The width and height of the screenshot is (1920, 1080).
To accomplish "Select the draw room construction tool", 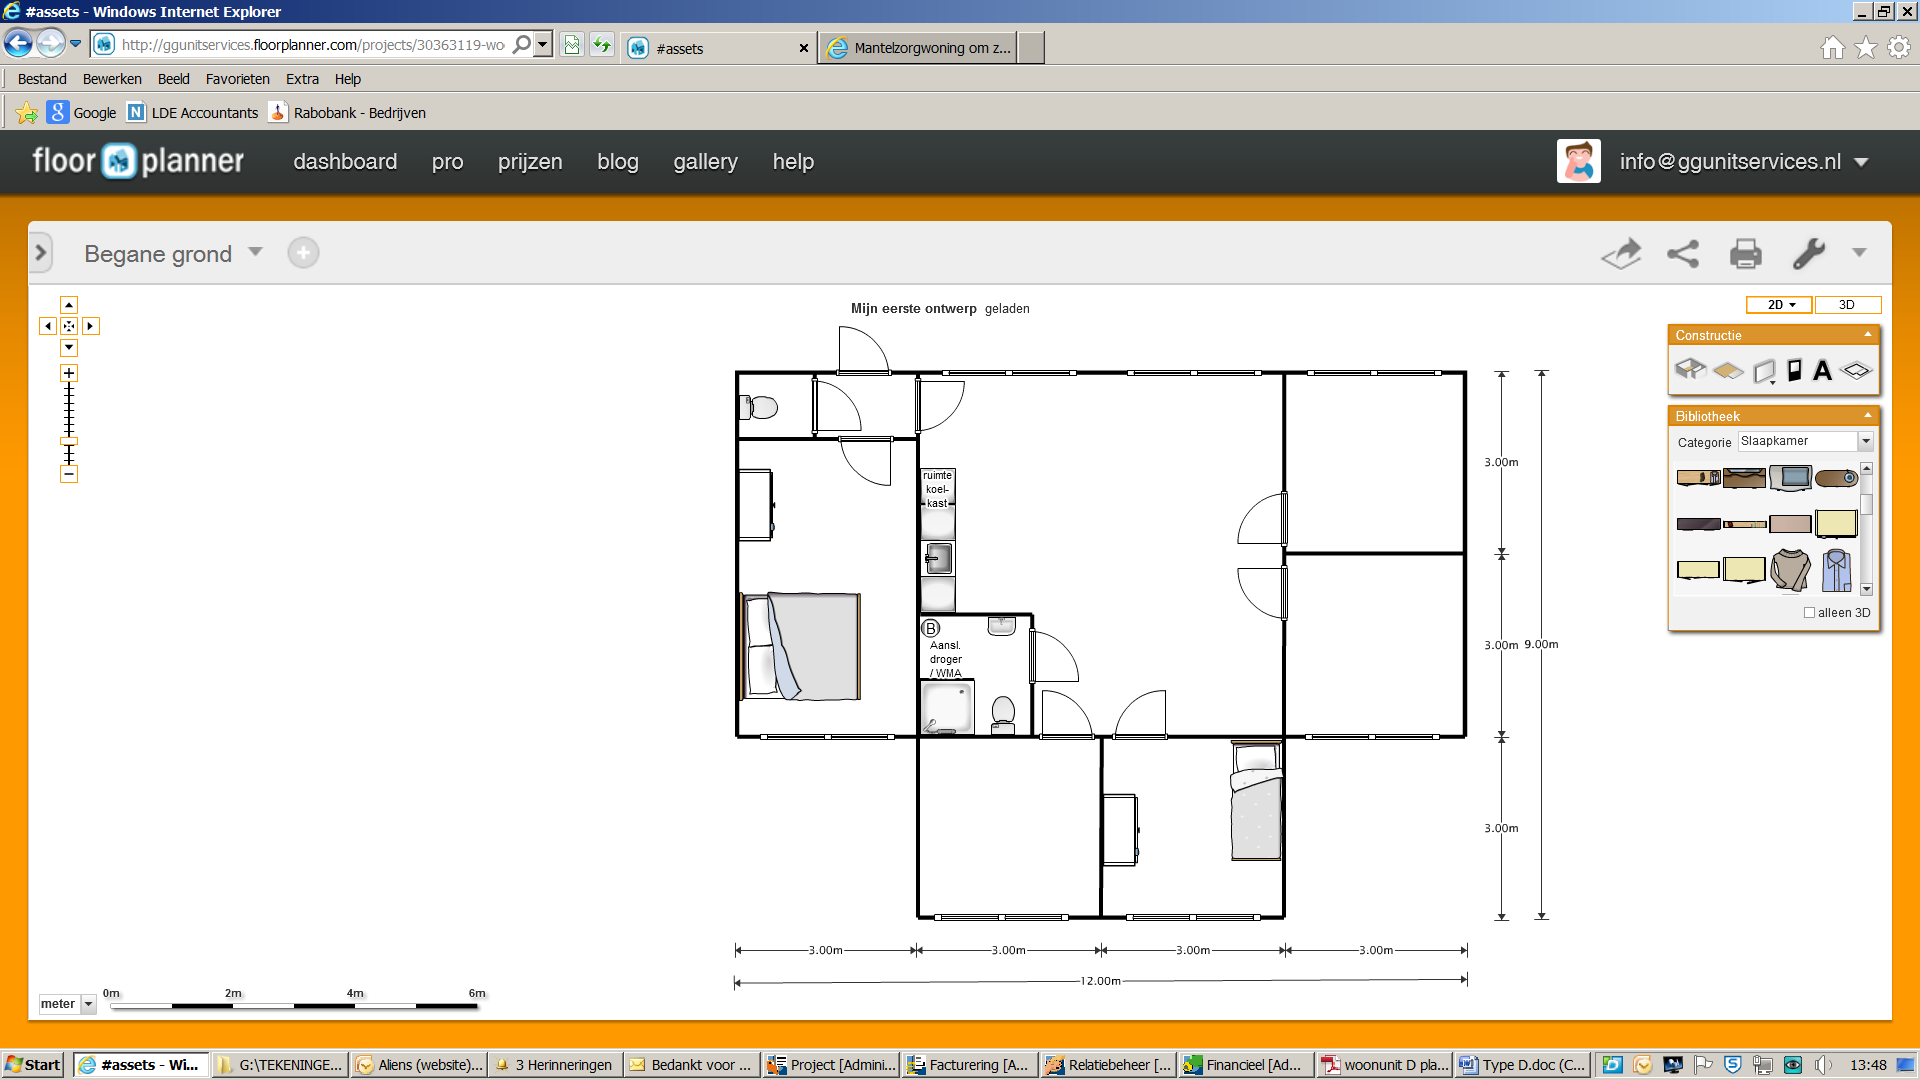I will [x=1690, y=370].
